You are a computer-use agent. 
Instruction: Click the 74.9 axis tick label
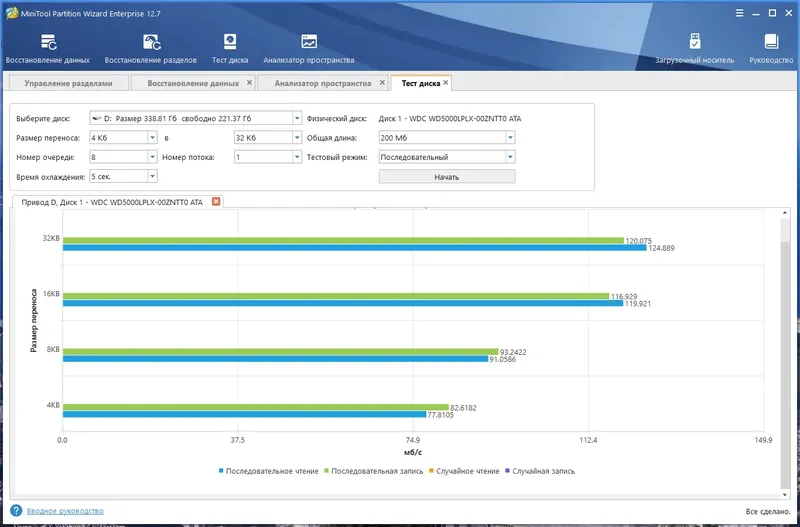(413, 440)
